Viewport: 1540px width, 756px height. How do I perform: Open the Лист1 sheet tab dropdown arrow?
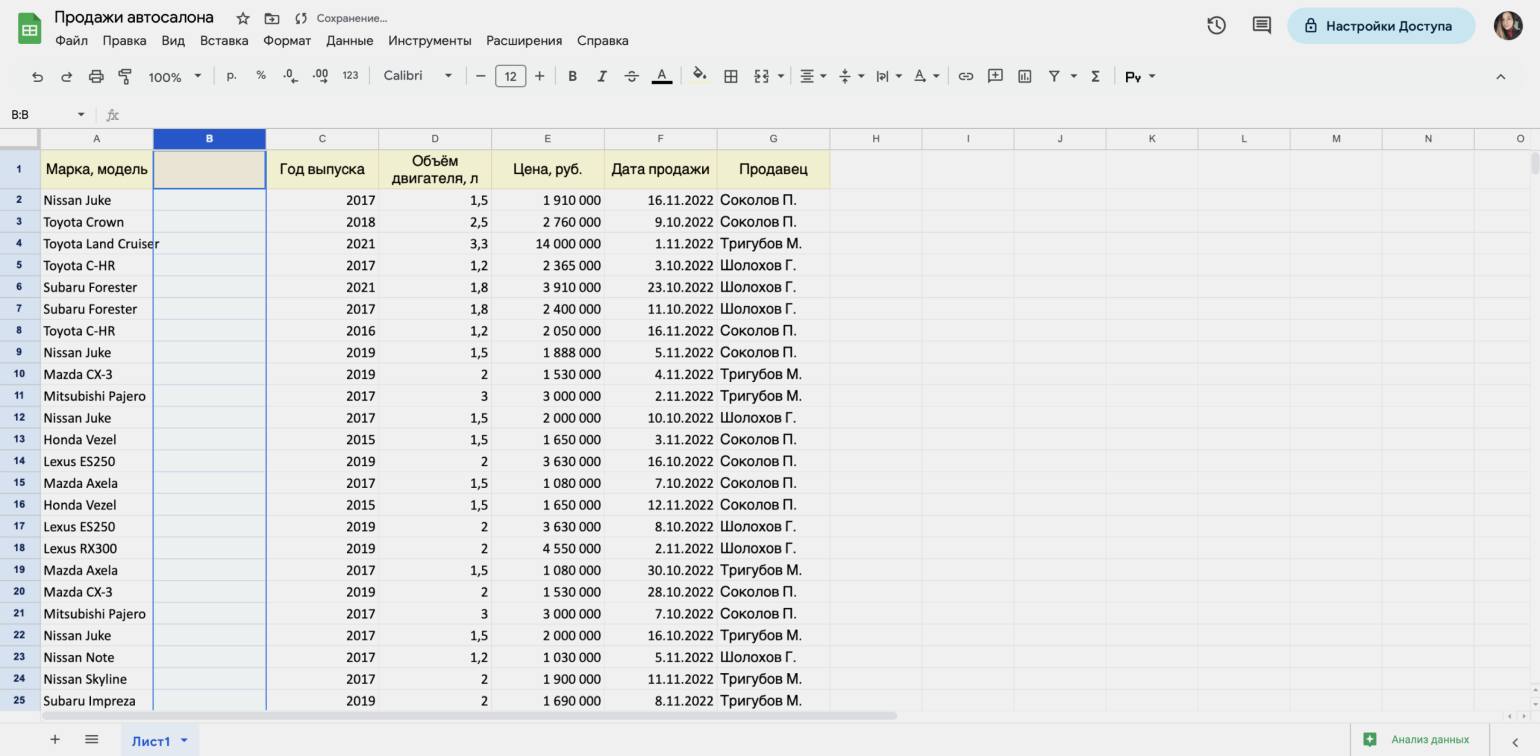[x=184, y=741]
